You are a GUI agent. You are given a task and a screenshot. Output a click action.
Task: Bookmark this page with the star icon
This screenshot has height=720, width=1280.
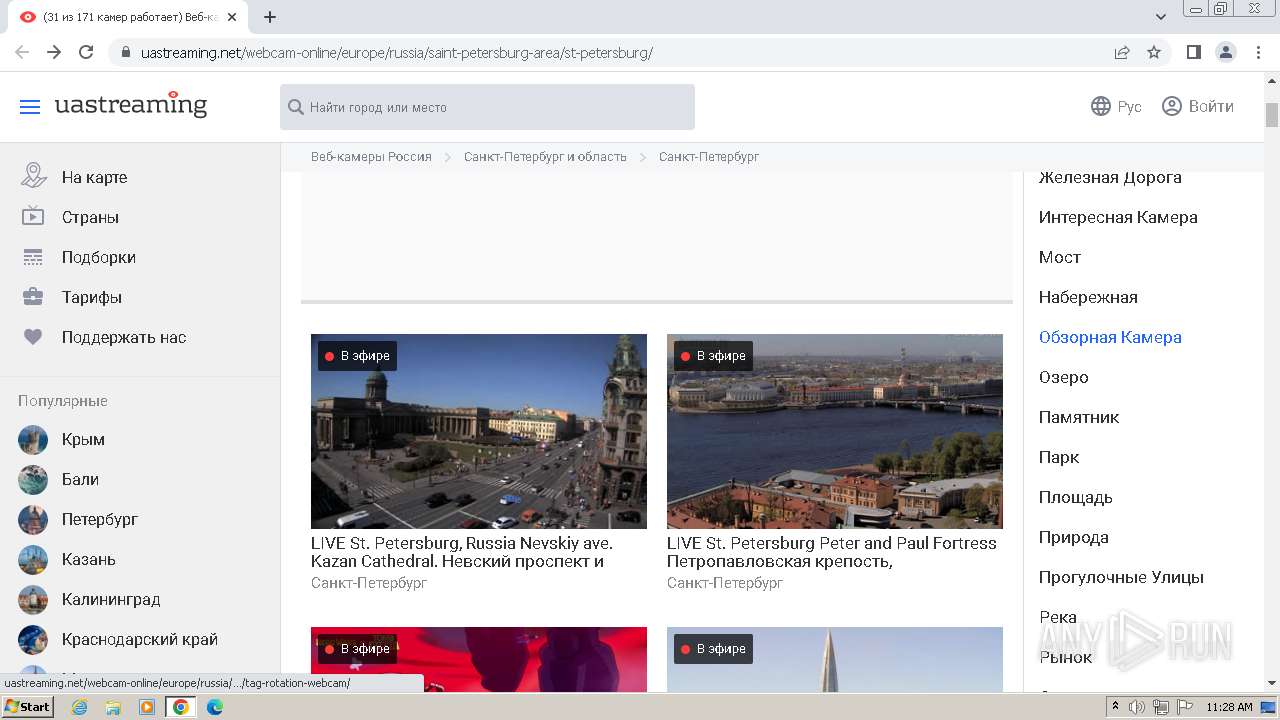coord(1154,52)
